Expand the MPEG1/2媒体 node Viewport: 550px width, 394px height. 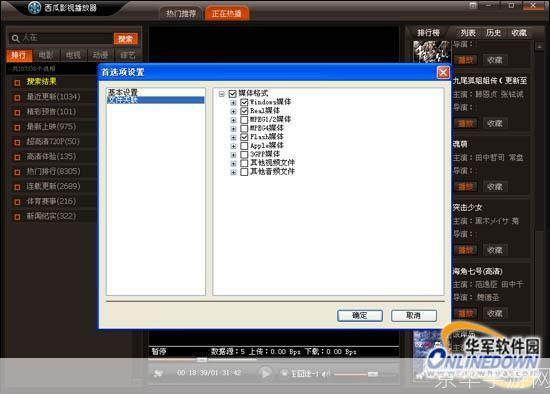coord(233,120)
